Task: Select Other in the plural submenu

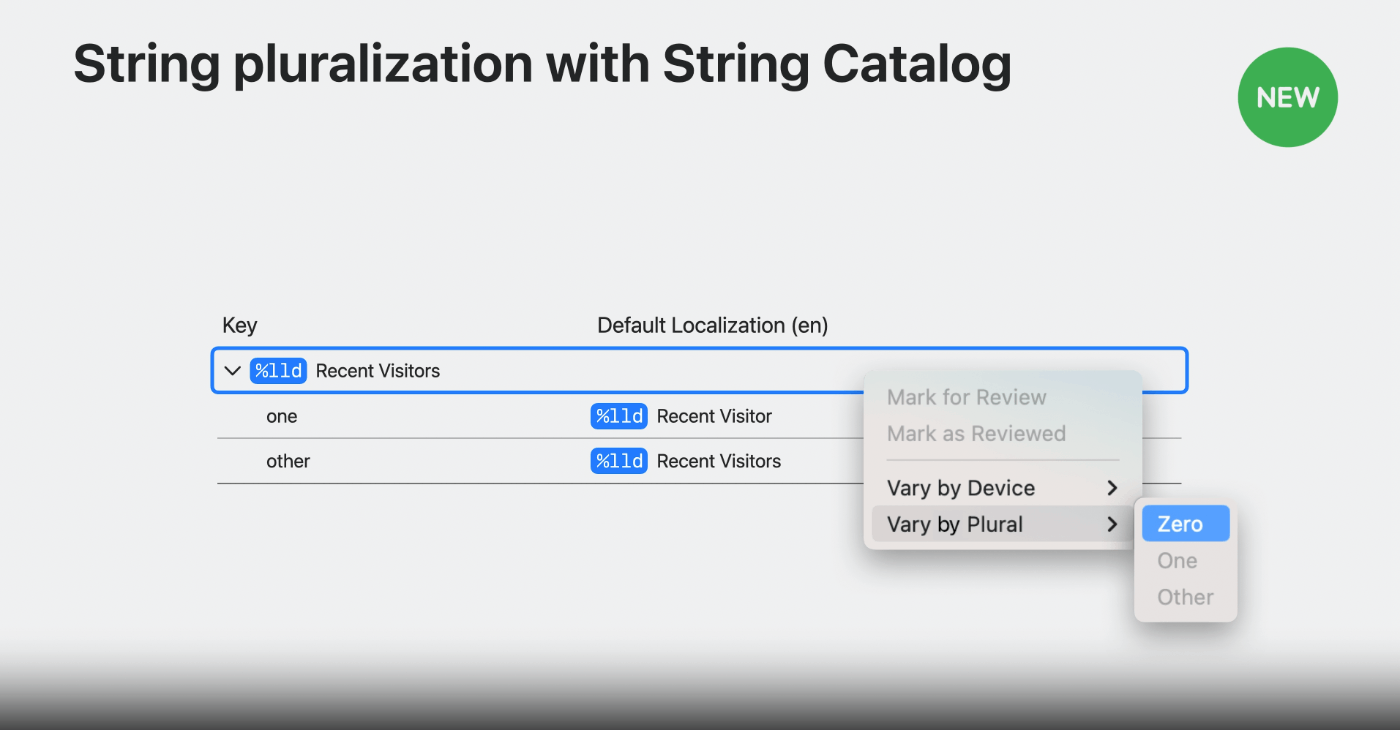Action: (x=1186, y=597)
